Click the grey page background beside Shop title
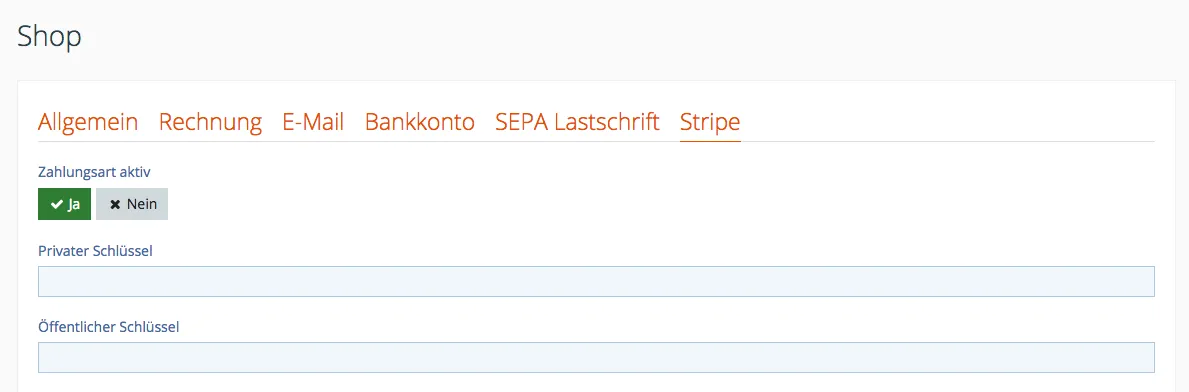 (607, 38)
